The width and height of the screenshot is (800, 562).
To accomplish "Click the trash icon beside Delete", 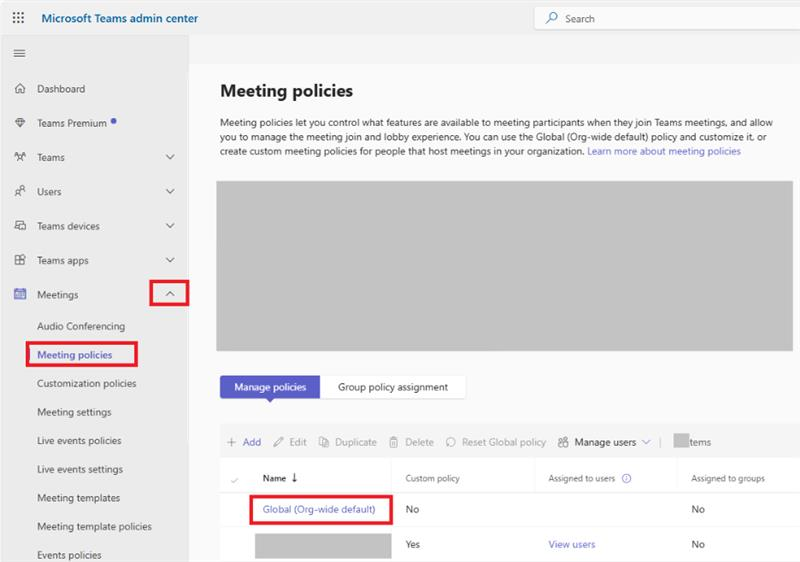I will pos(393,442).
